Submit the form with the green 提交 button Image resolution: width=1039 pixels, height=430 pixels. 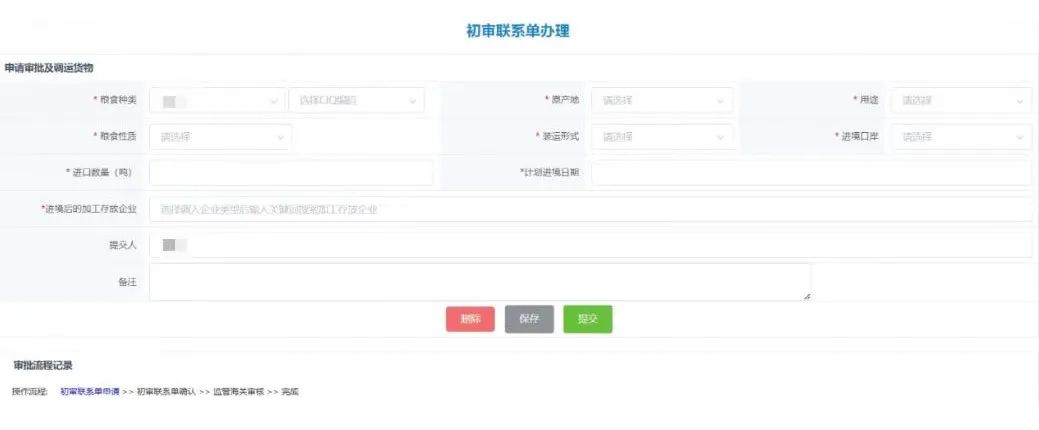(x=587, y=319)
